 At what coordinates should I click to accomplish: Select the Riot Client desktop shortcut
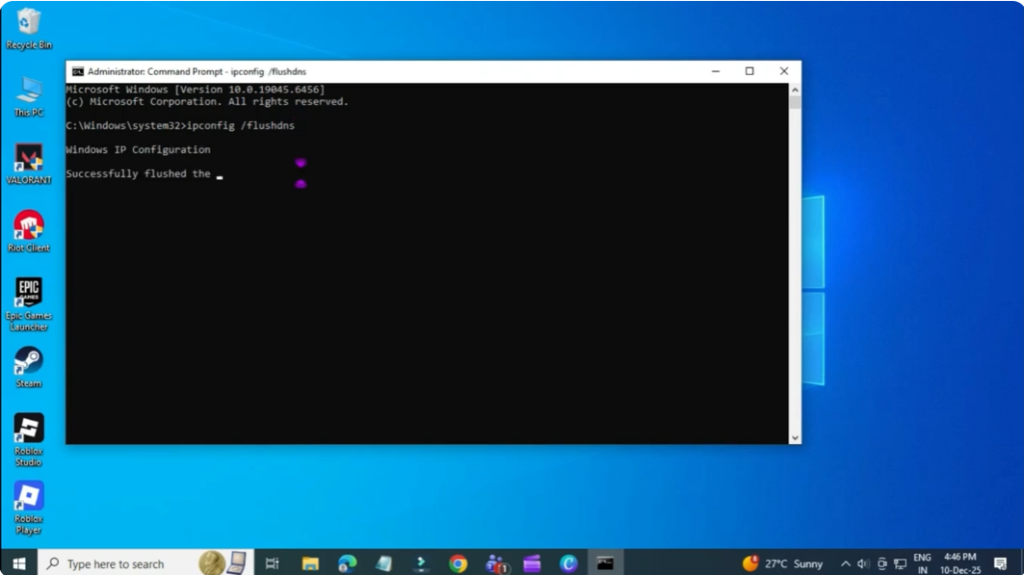28,231
